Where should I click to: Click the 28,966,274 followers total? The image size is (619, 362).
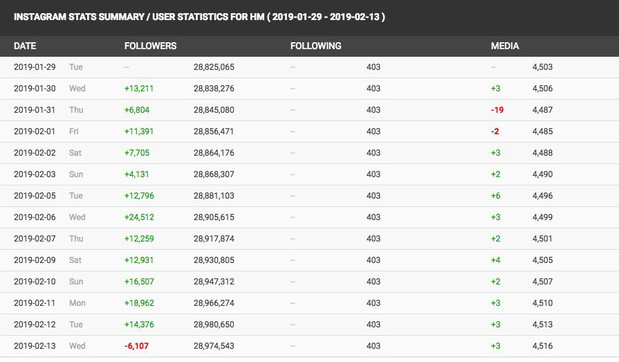click(x=214, y=303)
